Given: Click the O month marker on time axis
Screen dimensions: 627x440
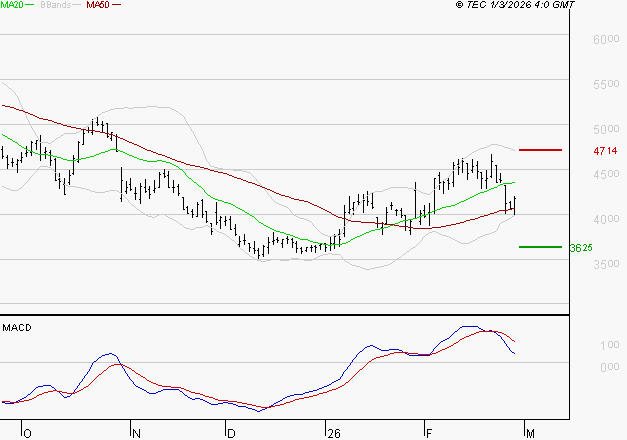Looking at the screenshot, I should [x=27, y=433].
